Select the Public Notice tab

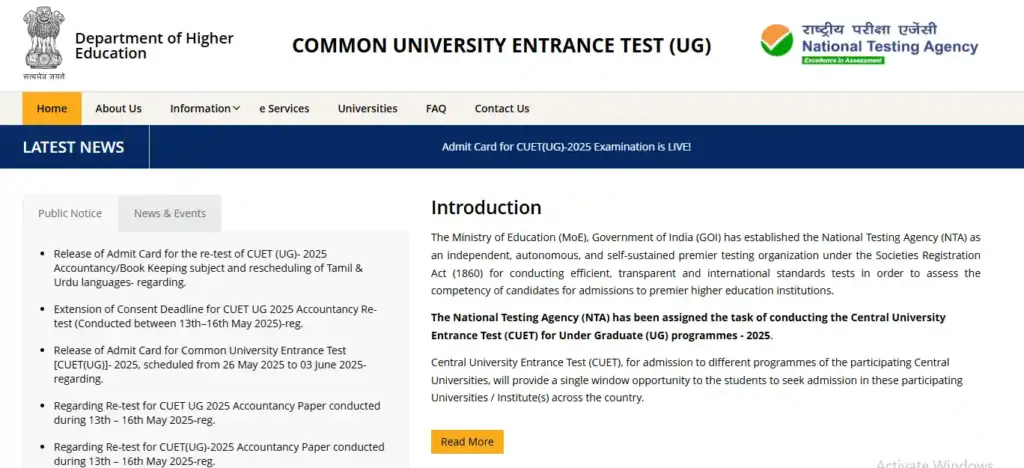coord(70,213)
